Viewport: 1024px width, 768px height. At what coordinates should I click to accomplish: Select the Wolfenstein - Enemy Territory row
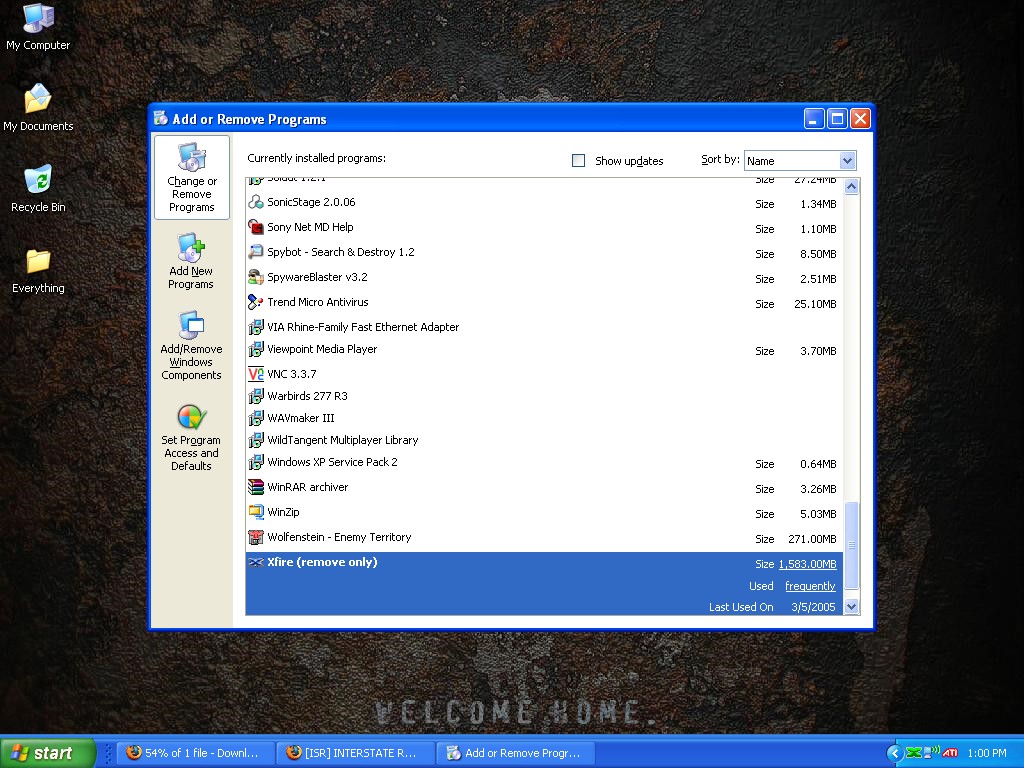coord(543,538)
